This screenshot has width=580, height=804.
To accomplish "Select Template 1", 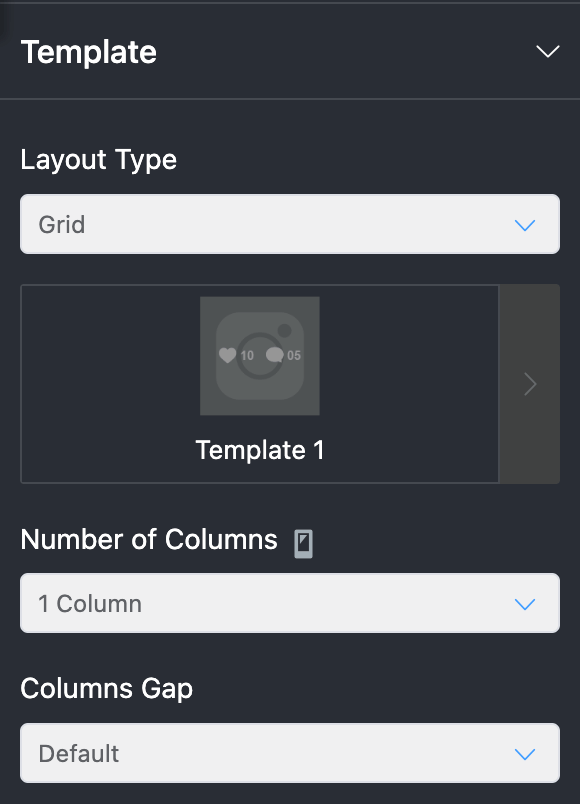I will 260,384.
